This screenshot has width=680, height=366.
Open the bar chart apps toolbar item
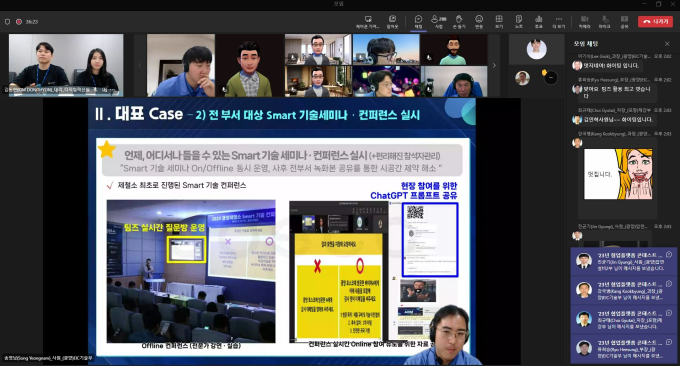tap(539, 21)
